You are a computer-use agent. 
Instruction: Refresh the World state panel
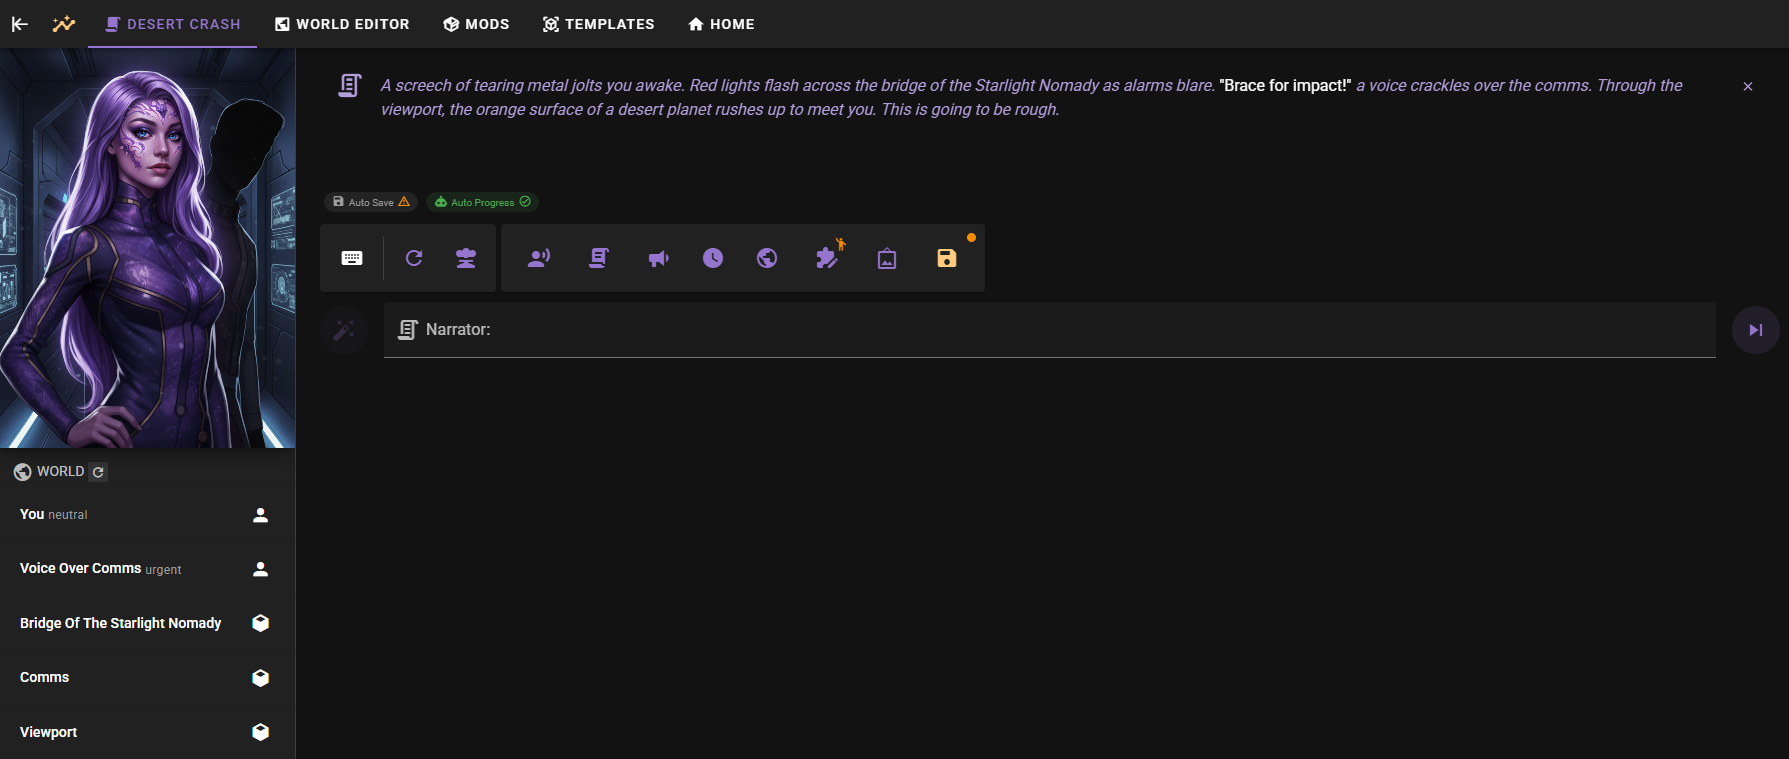98,472
